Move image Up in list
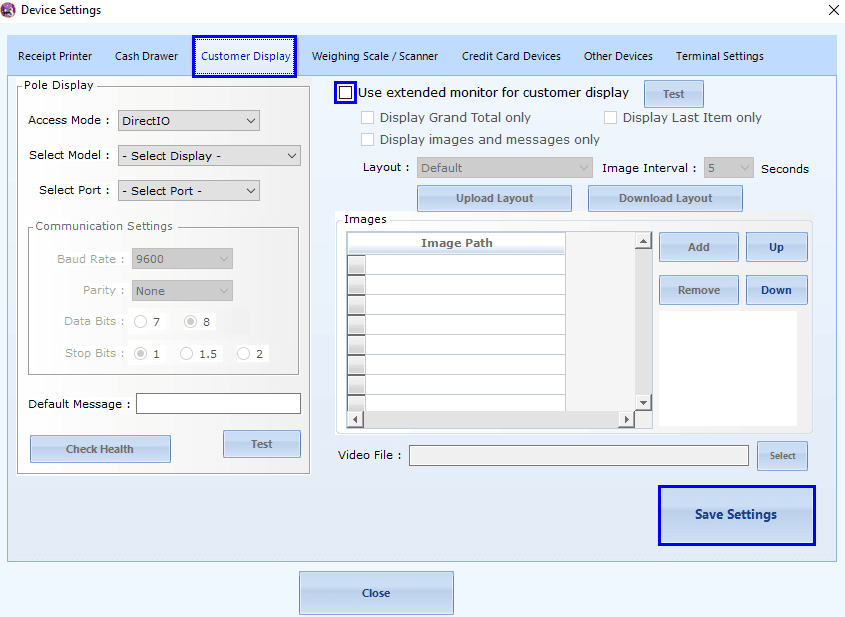This screenshot has height=617, width=845. 777,247
